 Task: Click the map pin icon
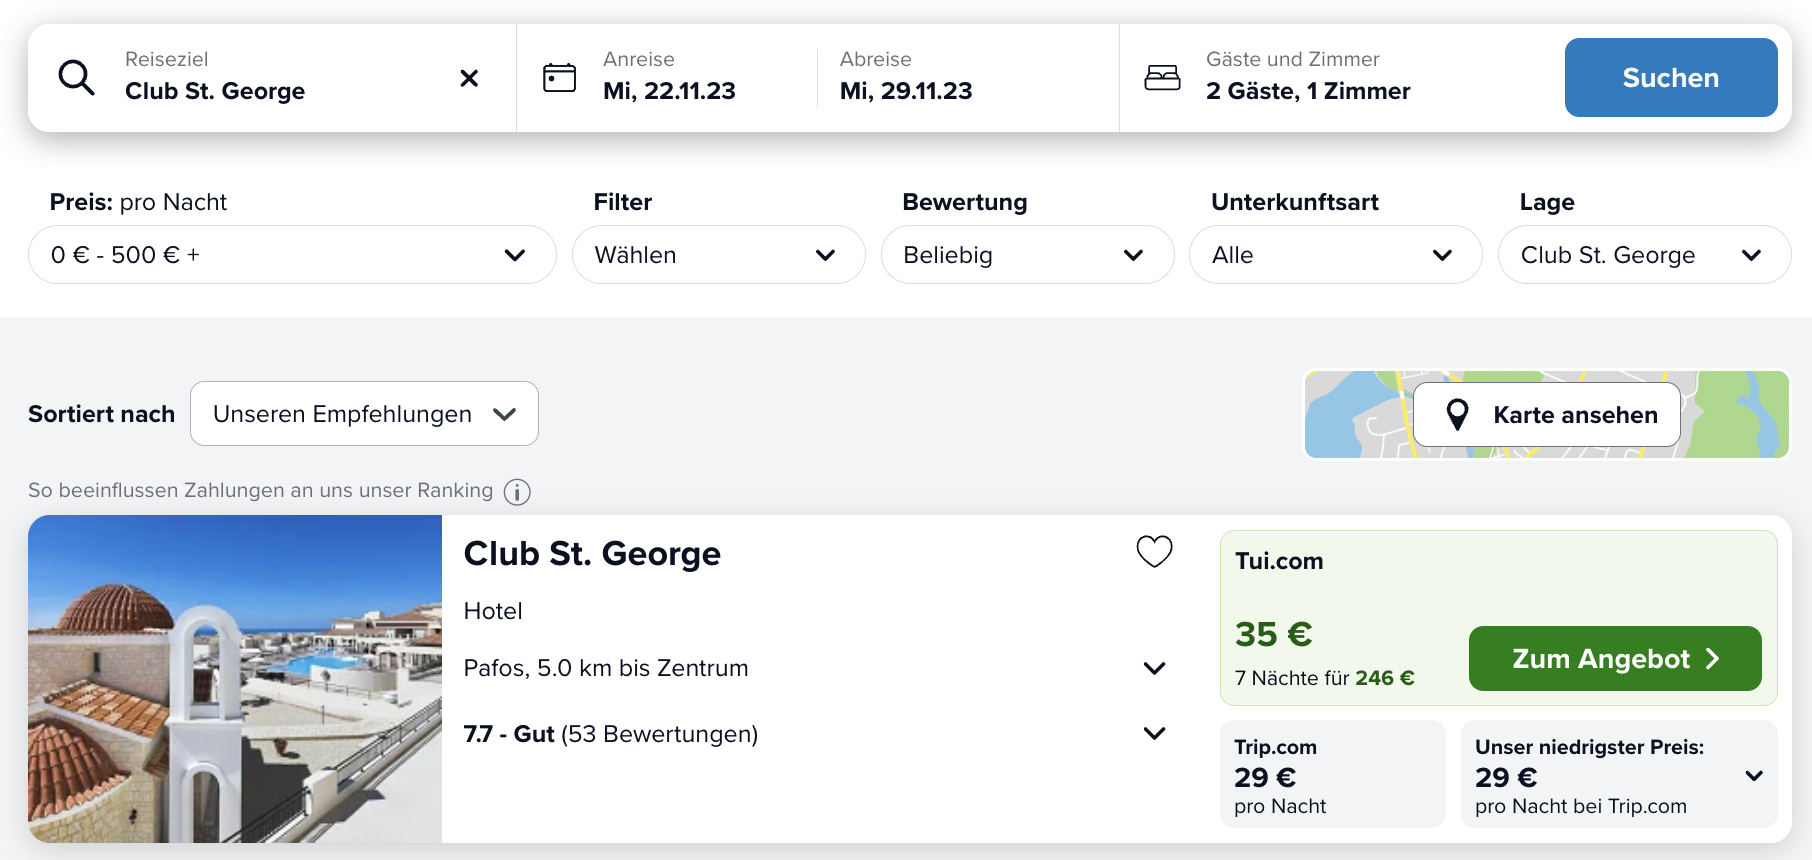[1458, 415]
